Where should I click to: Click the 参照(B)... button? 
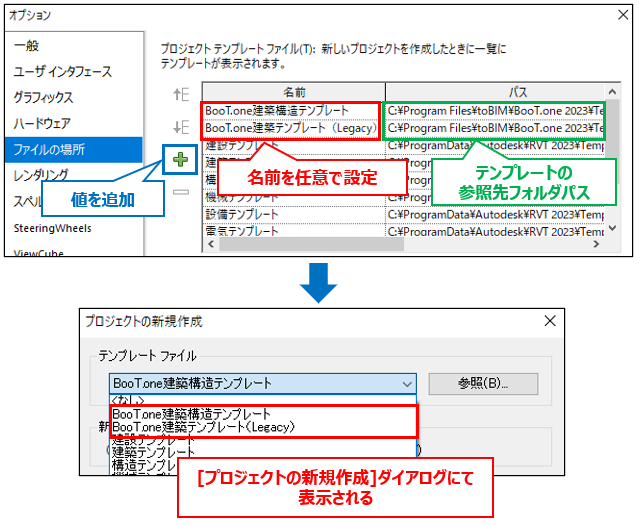pos(483,384)
